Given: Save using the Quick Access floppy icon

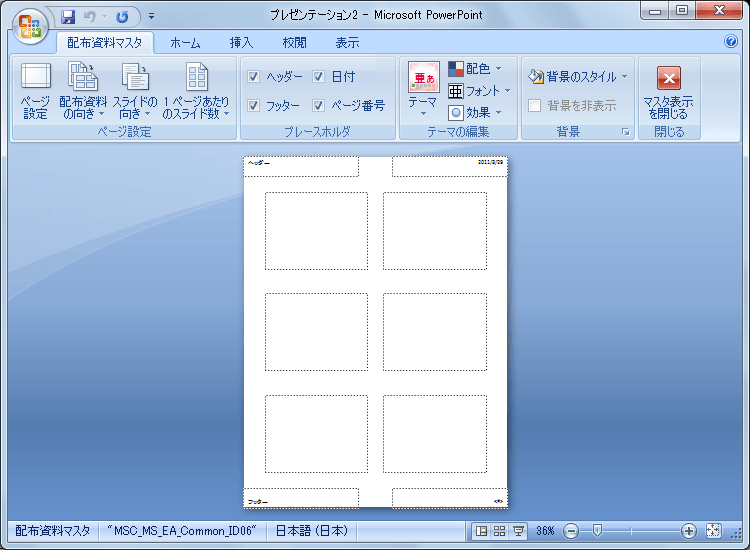Looking at the screenshot, I should pos(68,17).
